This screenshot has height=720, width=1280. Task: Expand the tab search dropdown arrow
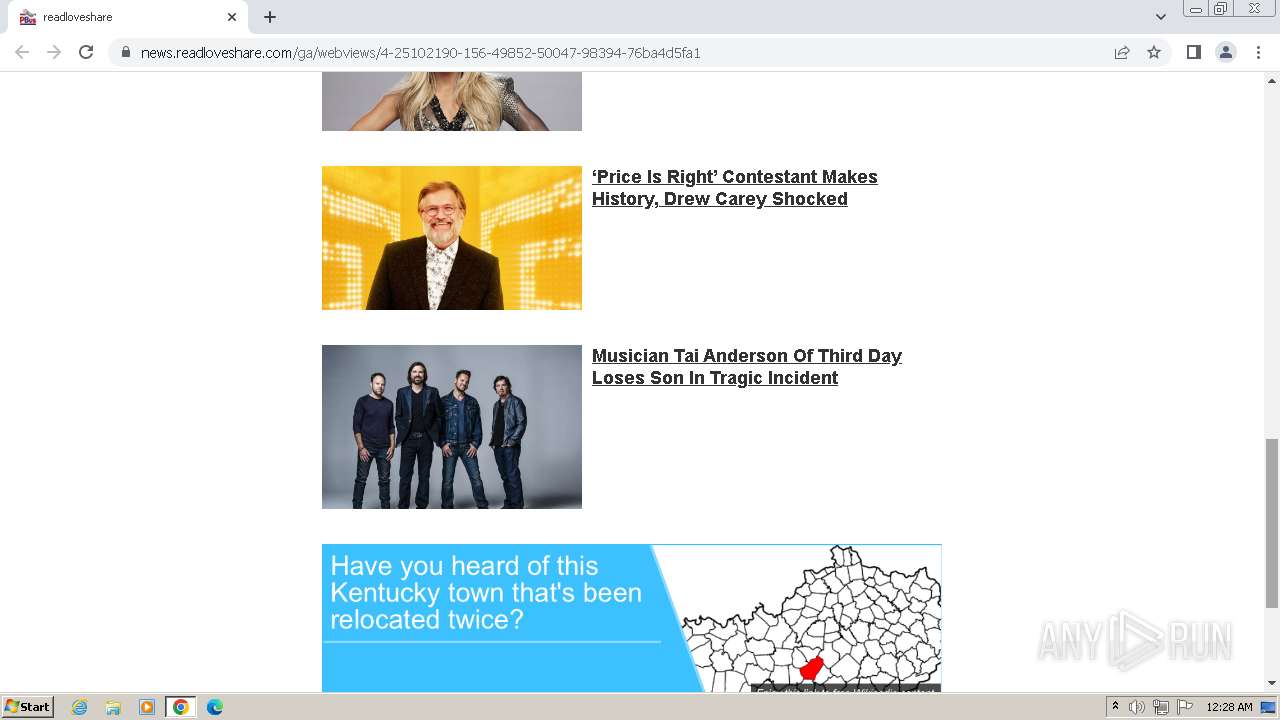pyautogui.click(x=1161, y=17)
